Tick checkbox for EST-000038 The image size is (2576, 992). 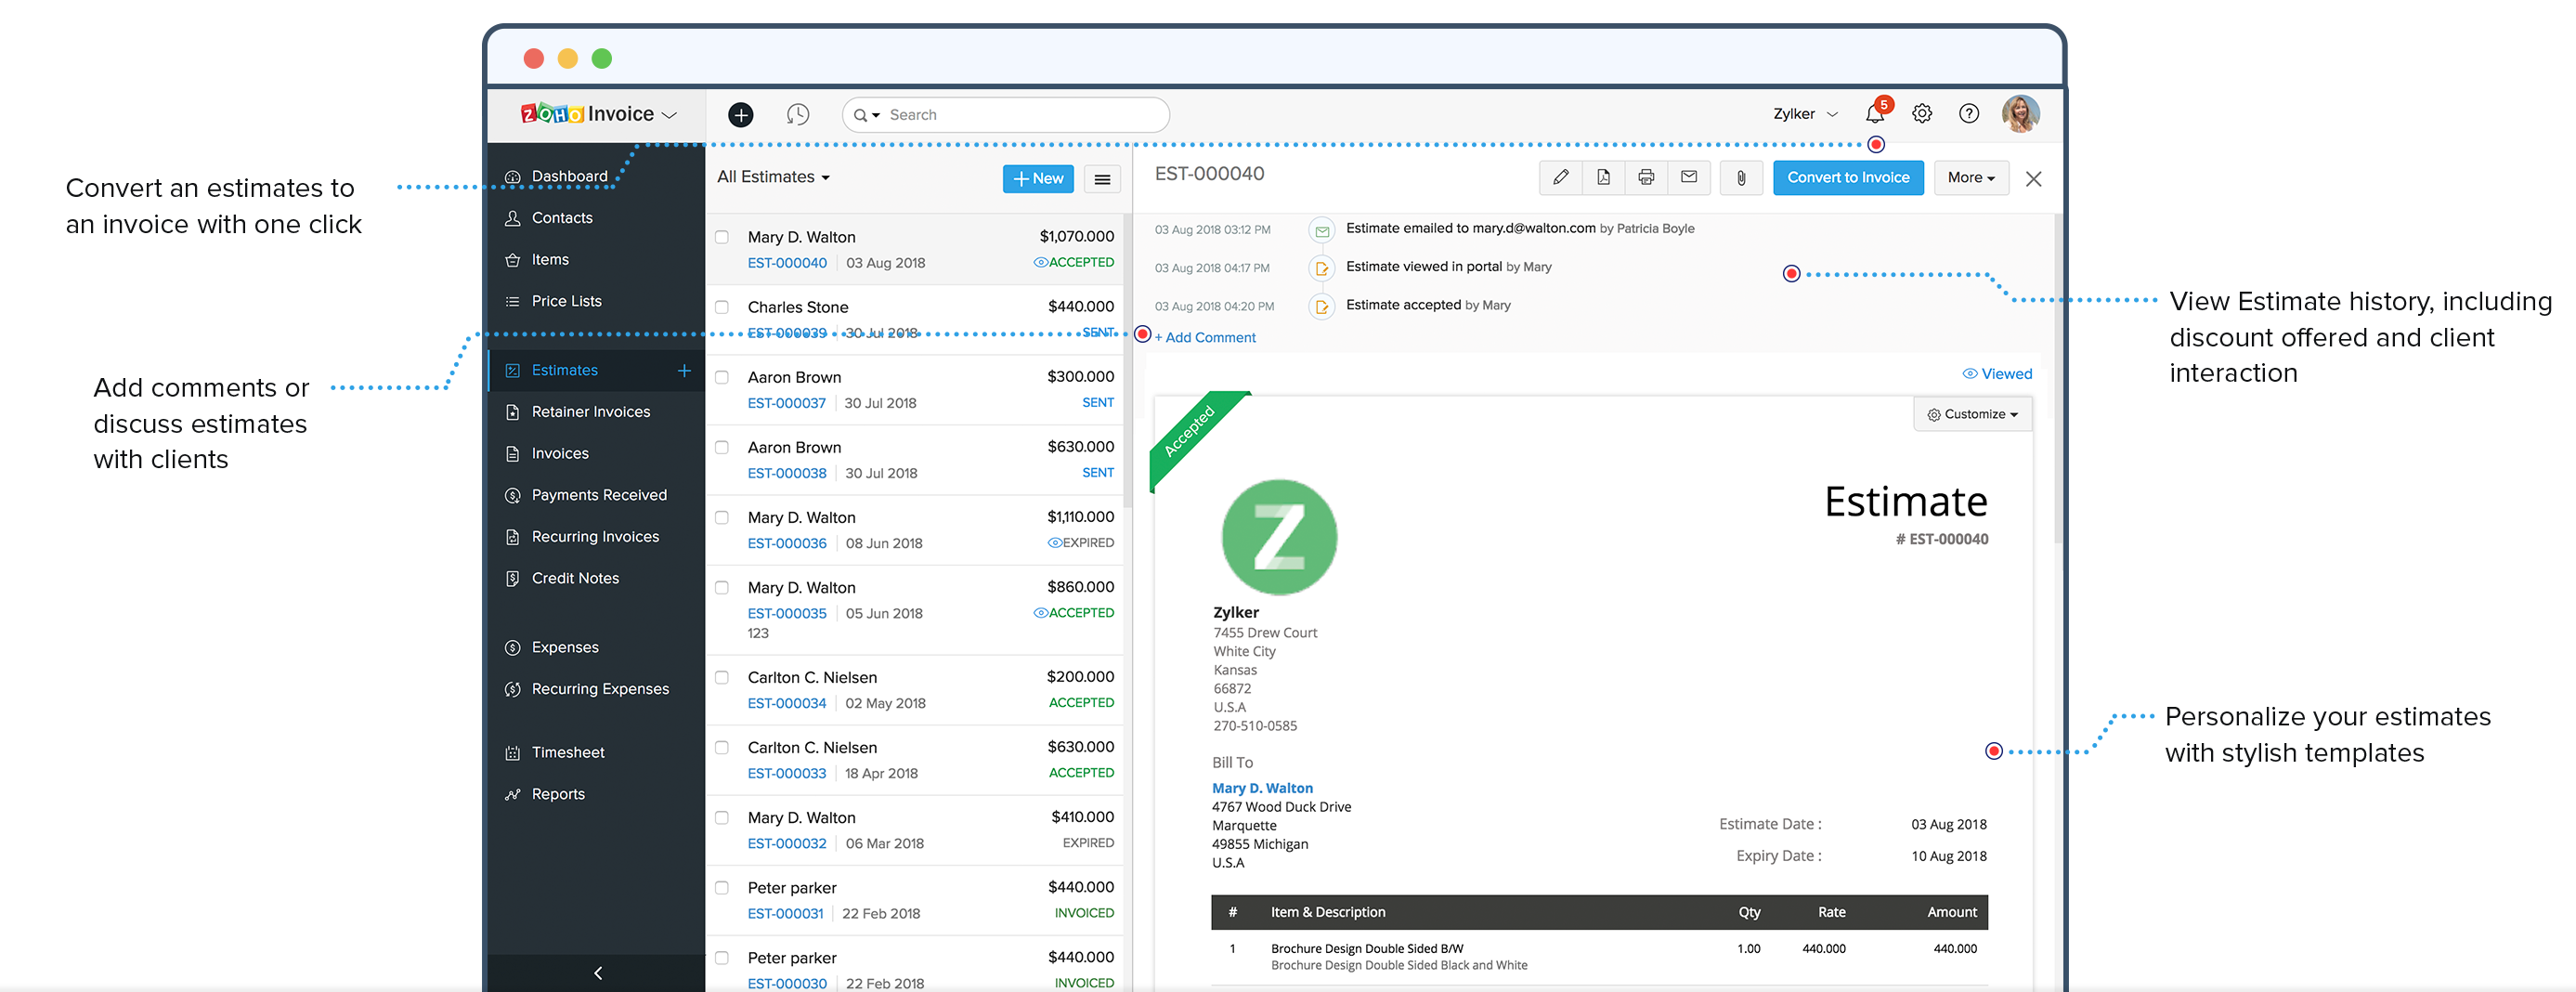pyautogui.click(x=721, y=447)
